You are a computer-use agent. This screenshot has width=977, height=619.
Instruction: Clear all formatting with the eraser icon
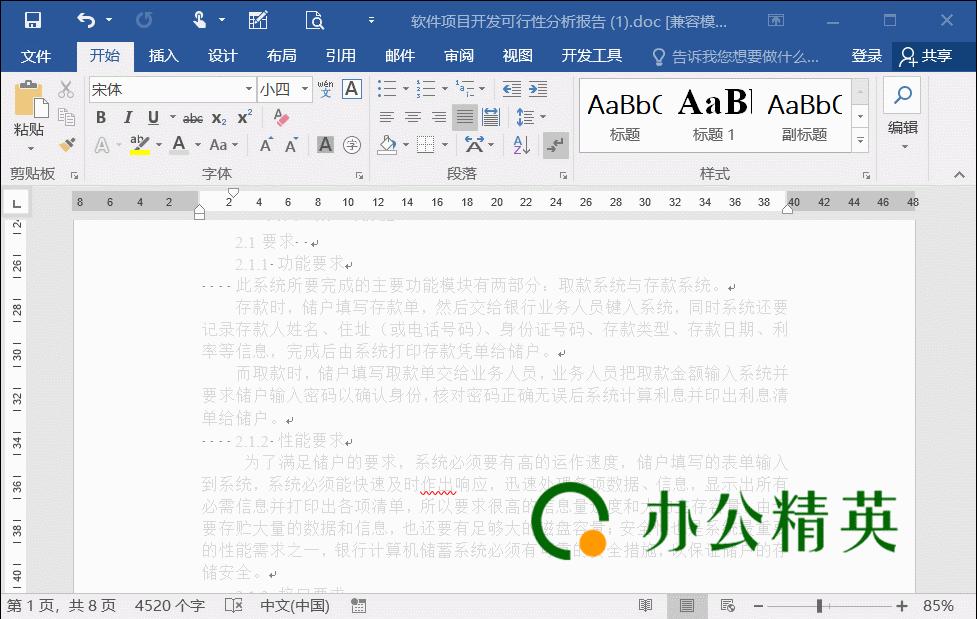(x=280, y=116)
